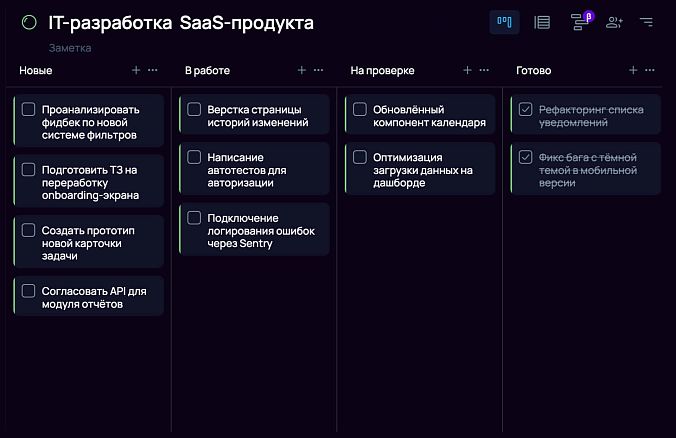Image resolution: width=676 pixels, height=438 pixels.
Task: Click the add participants icon
Action: 614,22
